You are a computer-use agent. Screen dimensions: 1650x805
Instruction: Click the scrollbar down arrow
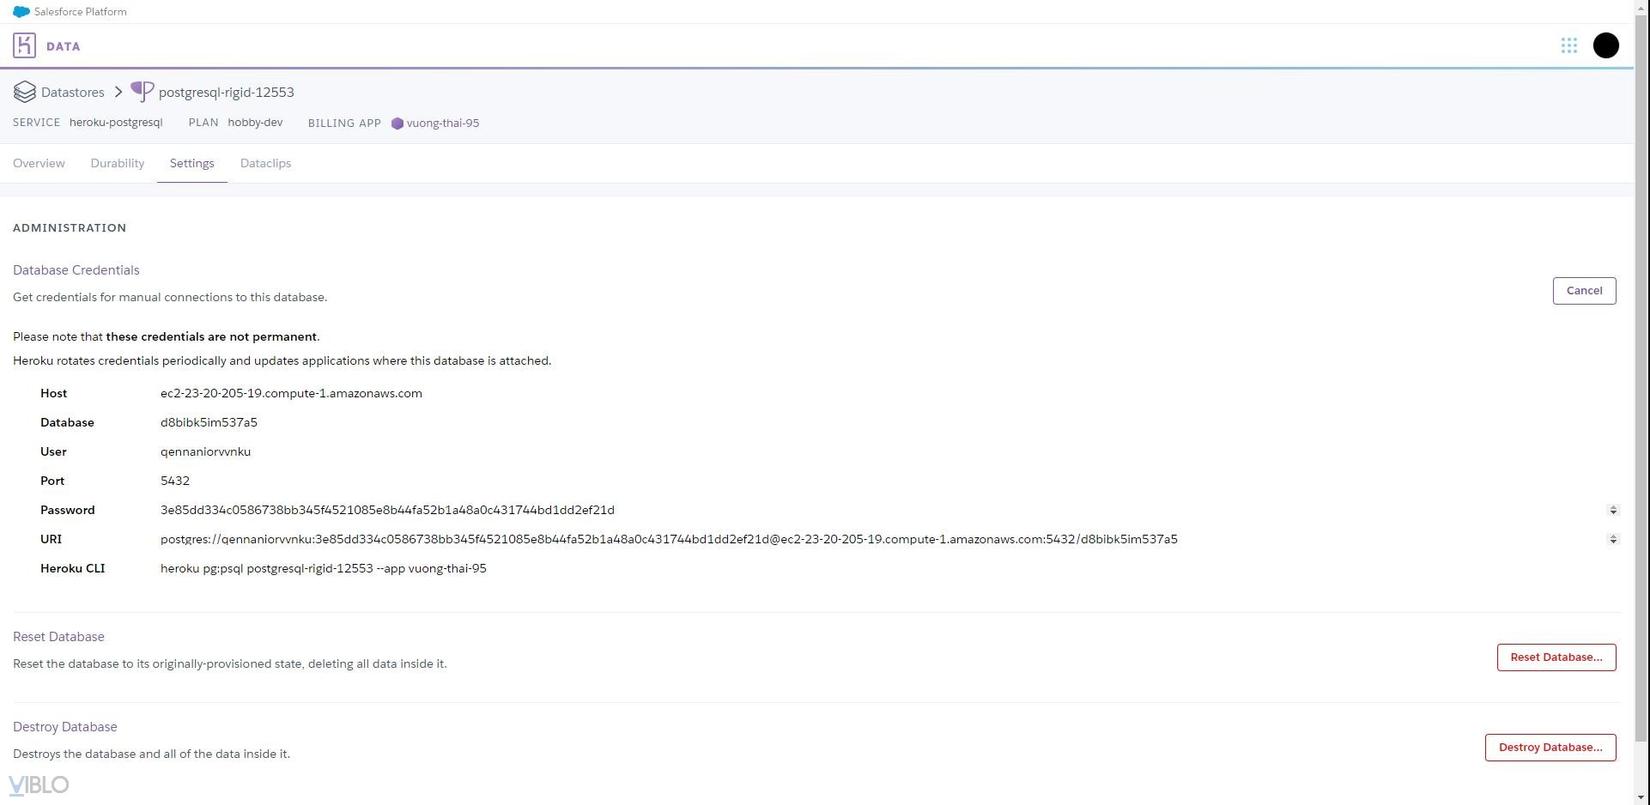pyautogui.click(x=1642, y=797)
